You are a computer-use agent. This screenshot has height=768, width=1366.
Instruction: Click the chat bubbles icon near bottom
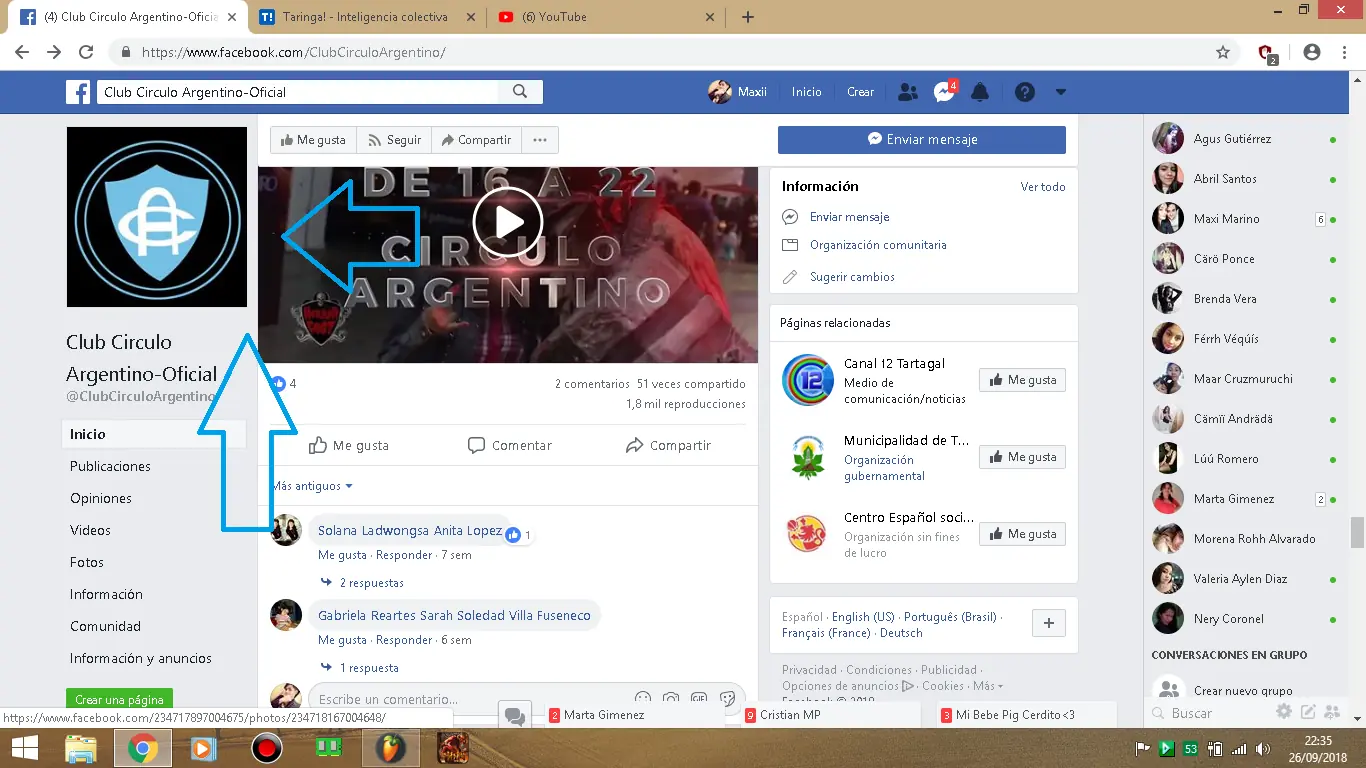[515, 715]
